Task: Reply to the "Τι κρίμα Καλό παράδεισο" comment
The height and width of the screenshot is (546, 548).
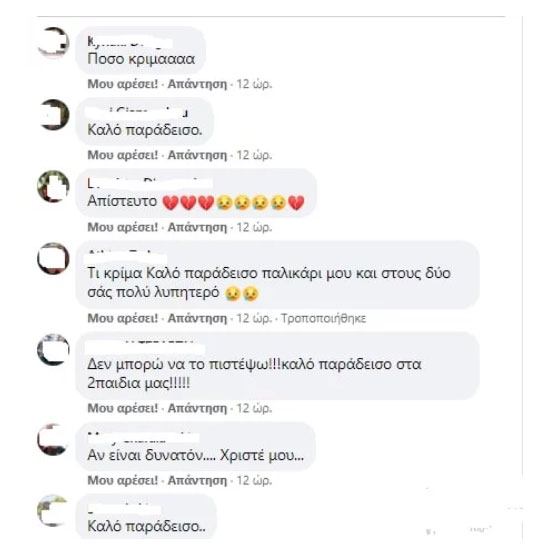Action: [197, 318]
